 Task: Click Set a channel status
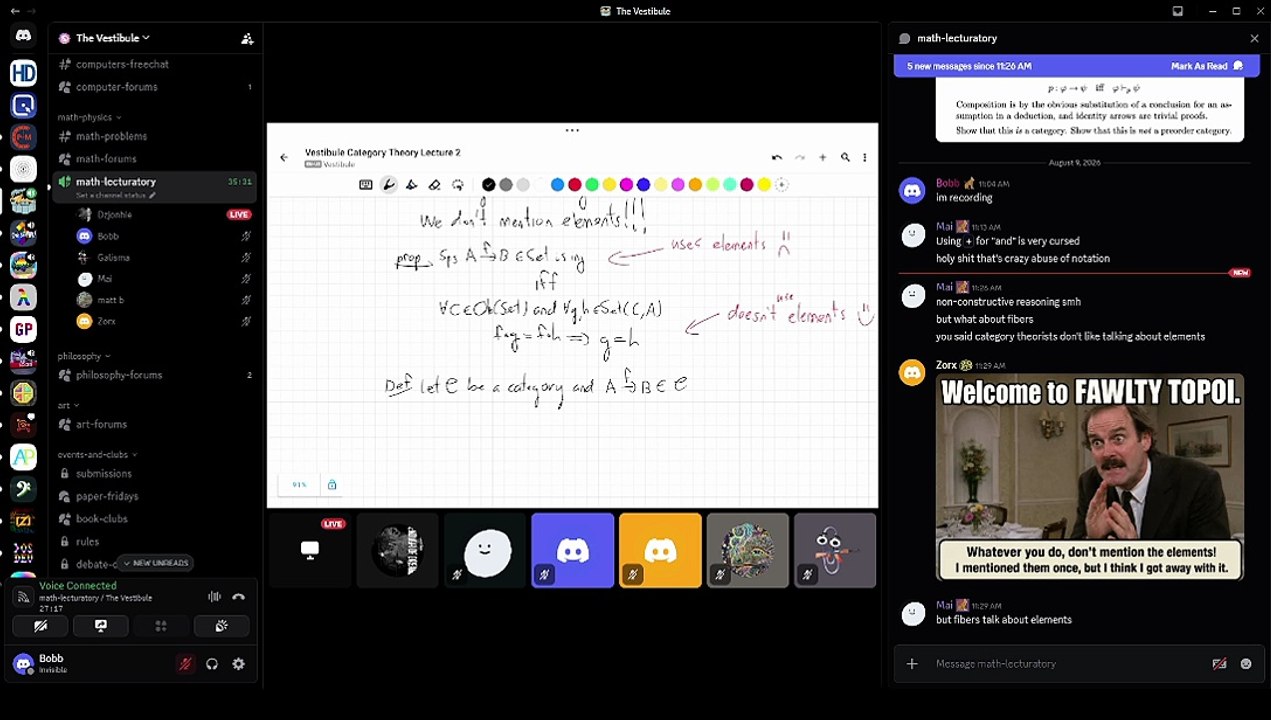[x=114, y=196]
